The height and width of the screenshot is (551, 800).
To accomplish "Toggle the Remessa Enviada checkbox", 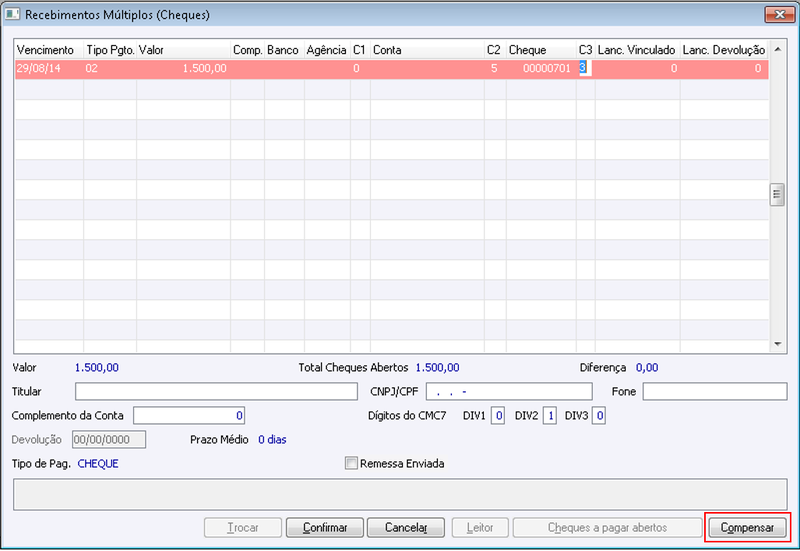I will coord(351,463).
